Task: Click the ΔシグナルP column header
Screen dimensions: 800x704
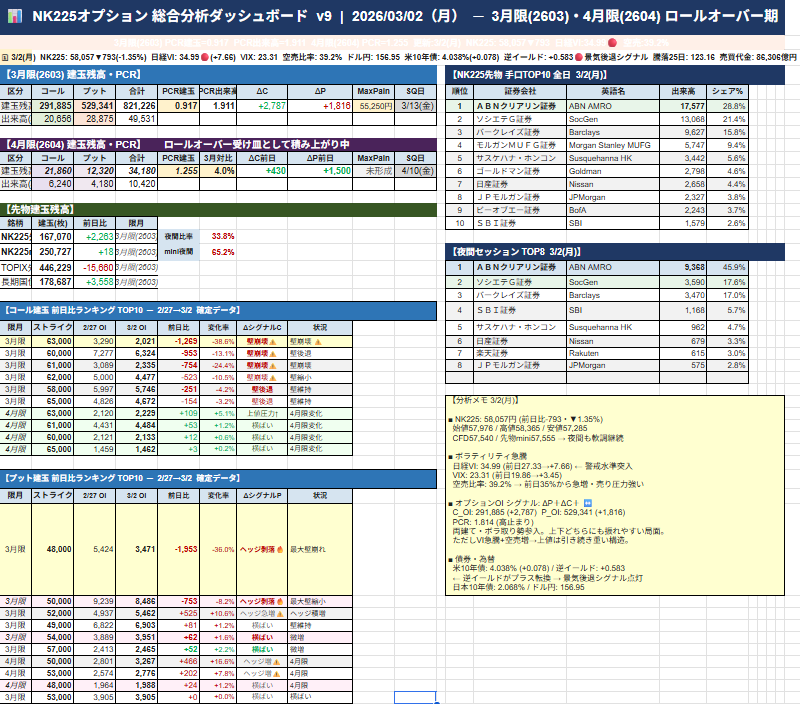Action: 262,495
